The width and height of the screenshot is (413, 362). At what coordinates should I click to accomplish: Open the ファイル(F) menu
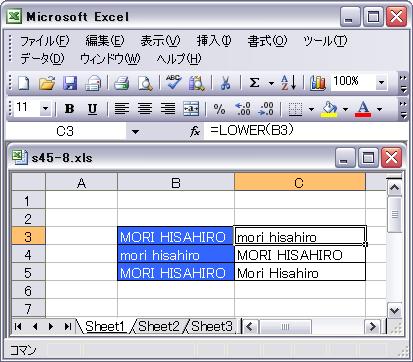pyautogui.click(x=45, y=41)
